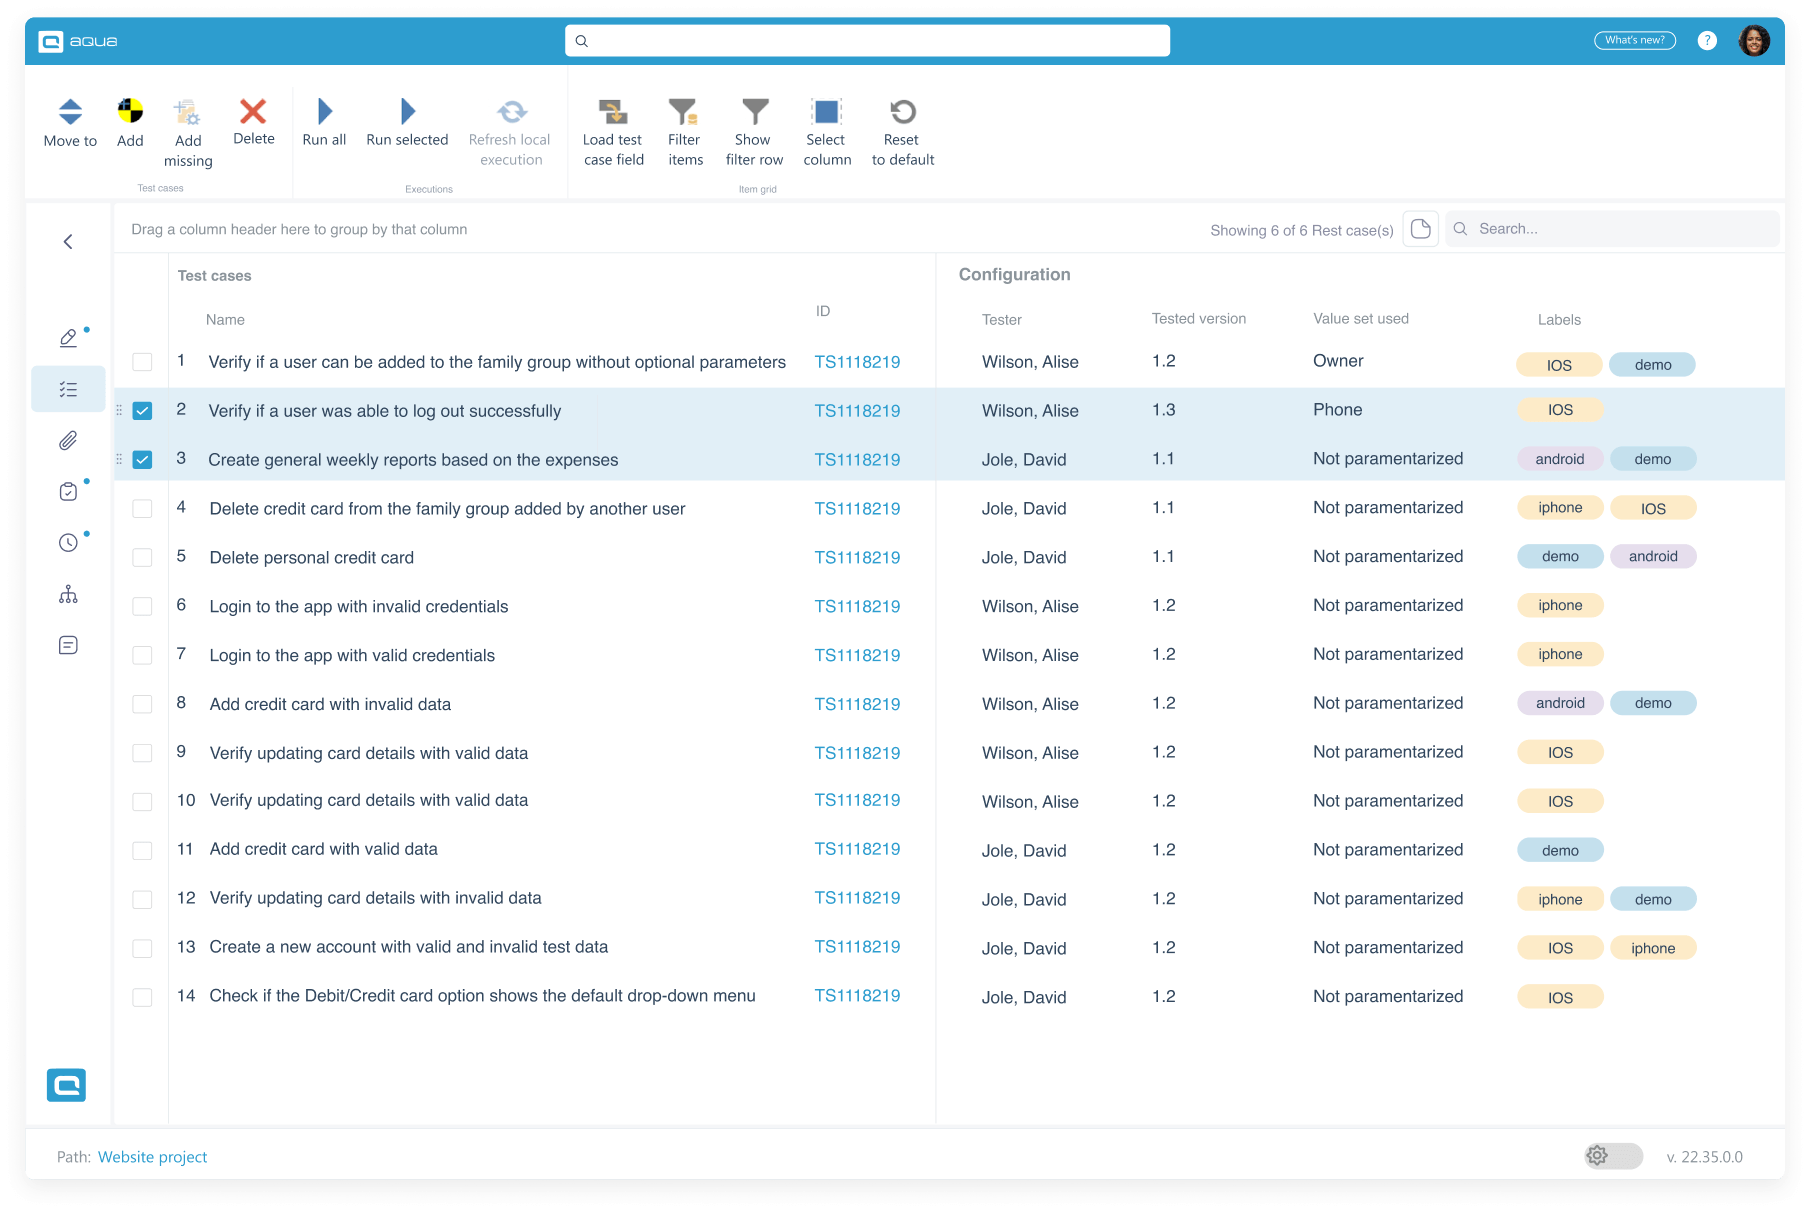Open the attachments paperclip sidebar icon
Viewport: 1810px width, 1212px height.
coord(68,440)
